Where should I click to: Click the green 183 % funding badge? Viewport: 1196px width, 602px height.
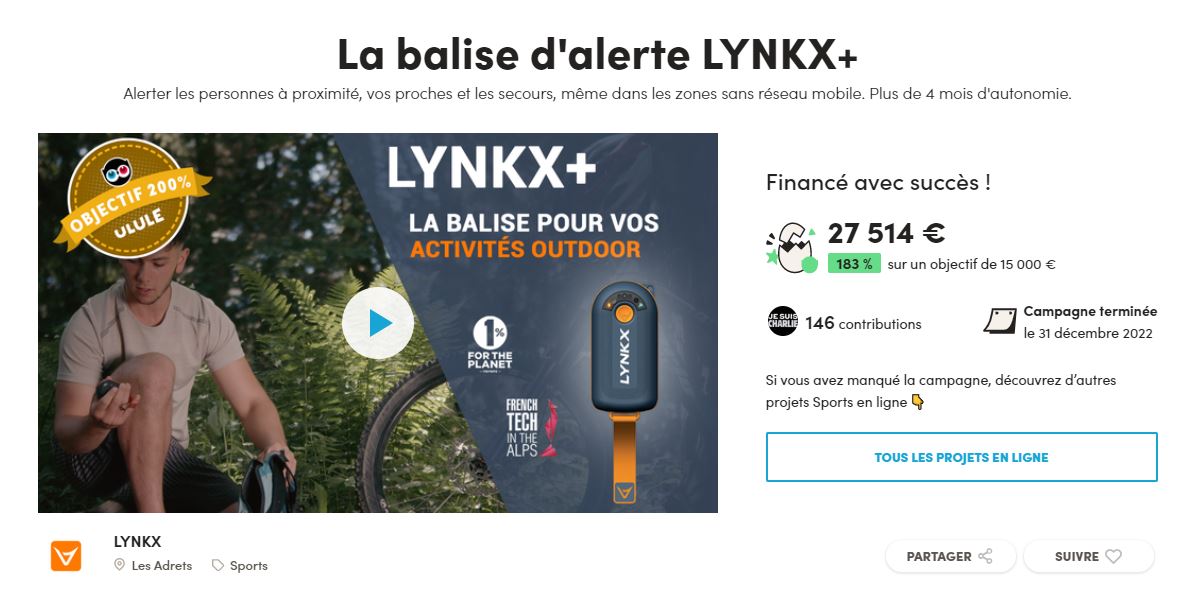click(x=854, y=264)
